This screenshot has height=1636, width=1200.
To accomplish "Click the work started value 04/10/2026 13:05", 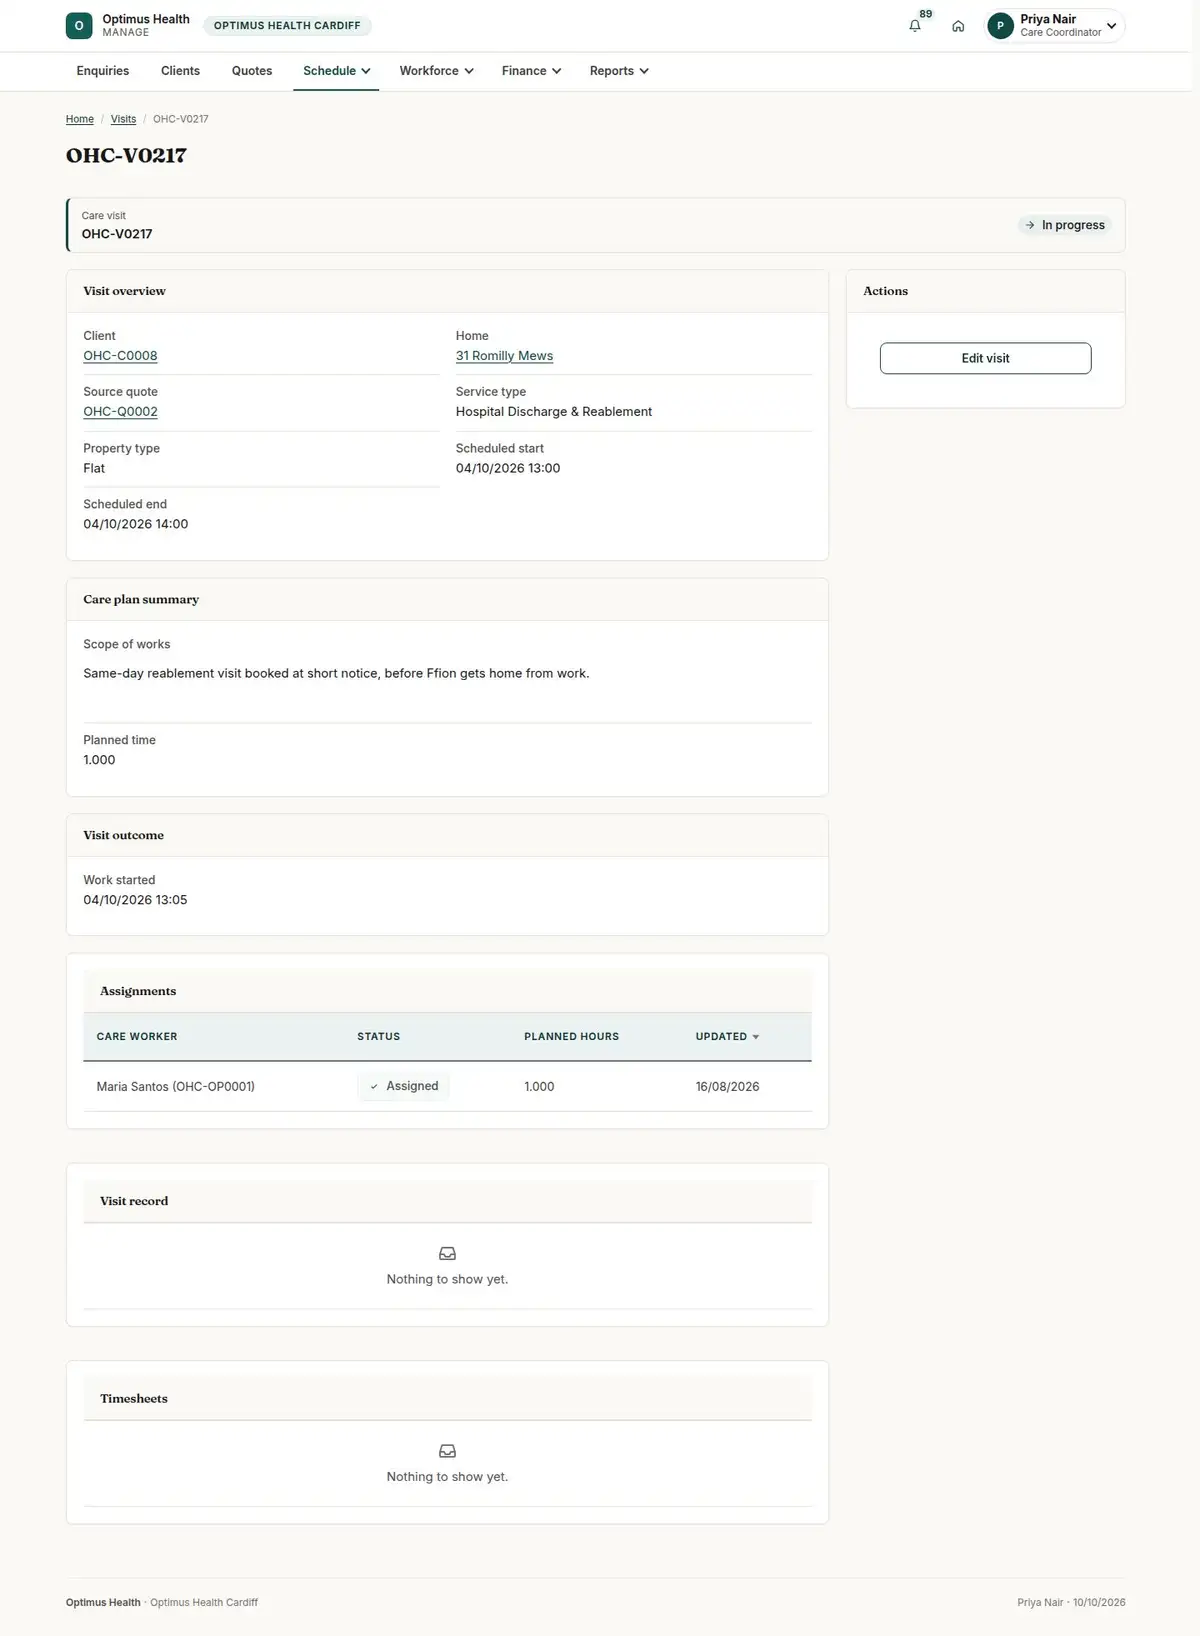I will point(135,900).
